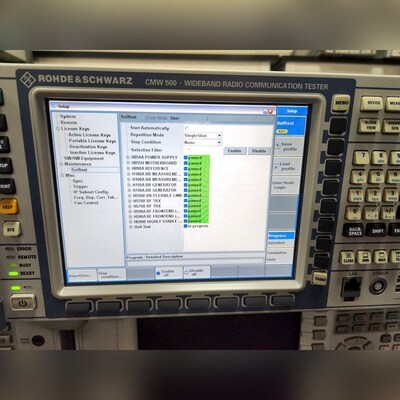The height and width of the screenshot is (400, 400).
Task: Collapse the Misc tree node
Action: (x=62, y=175)
